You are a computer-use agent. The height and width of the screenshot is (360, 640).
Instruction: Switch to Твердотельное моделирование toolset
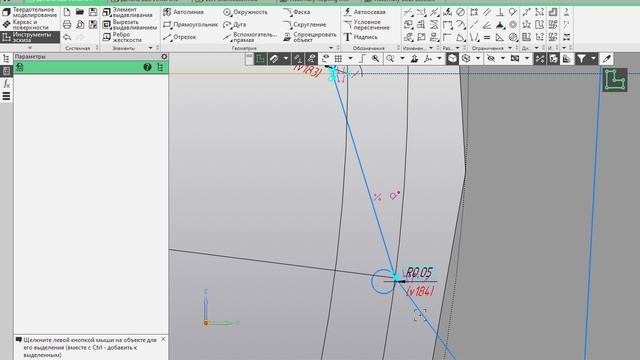[30, 12]
